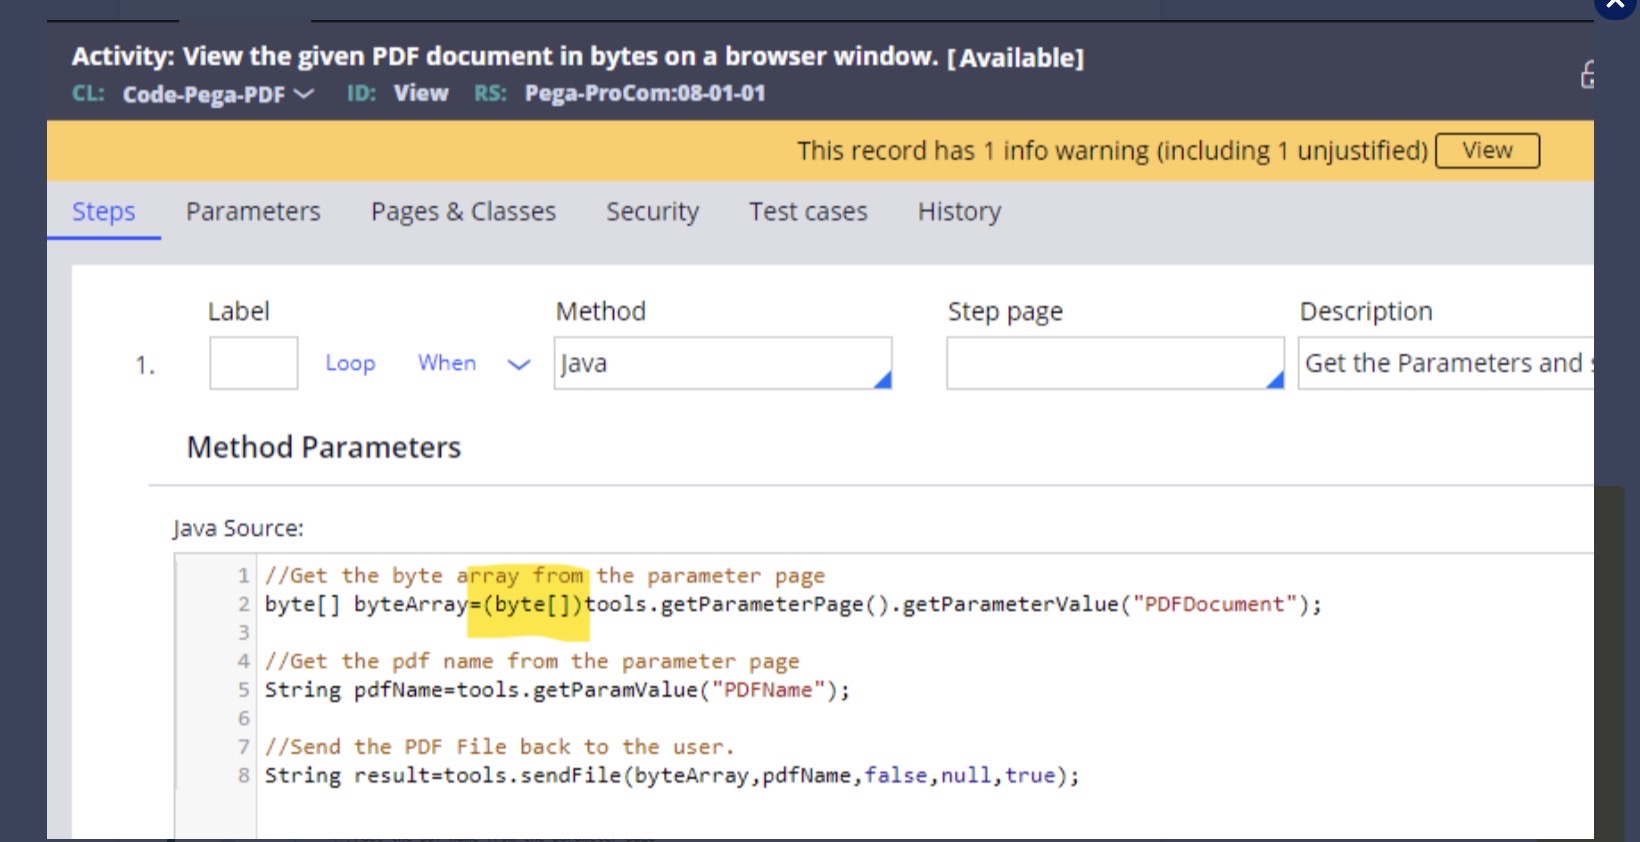The width and height of the screenshot is (1640, 842).
Task: Expand the Code-Pega-PDF class chevron
Action: (304, 94)
